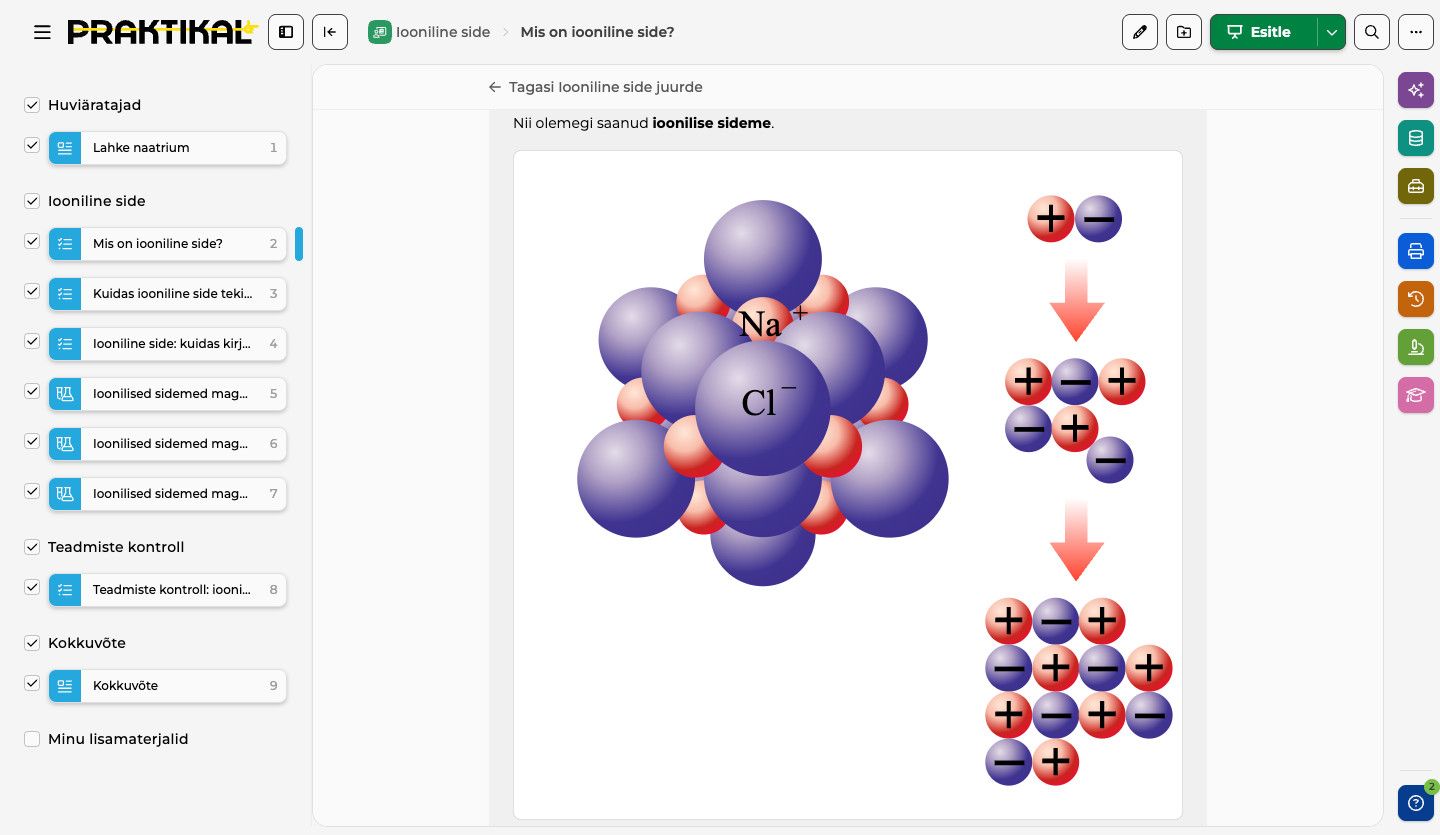The width and height of the screenshot is (1440, 835).
Task: Select the Kokkuvõte lesson item
Action: click(168, 686)
